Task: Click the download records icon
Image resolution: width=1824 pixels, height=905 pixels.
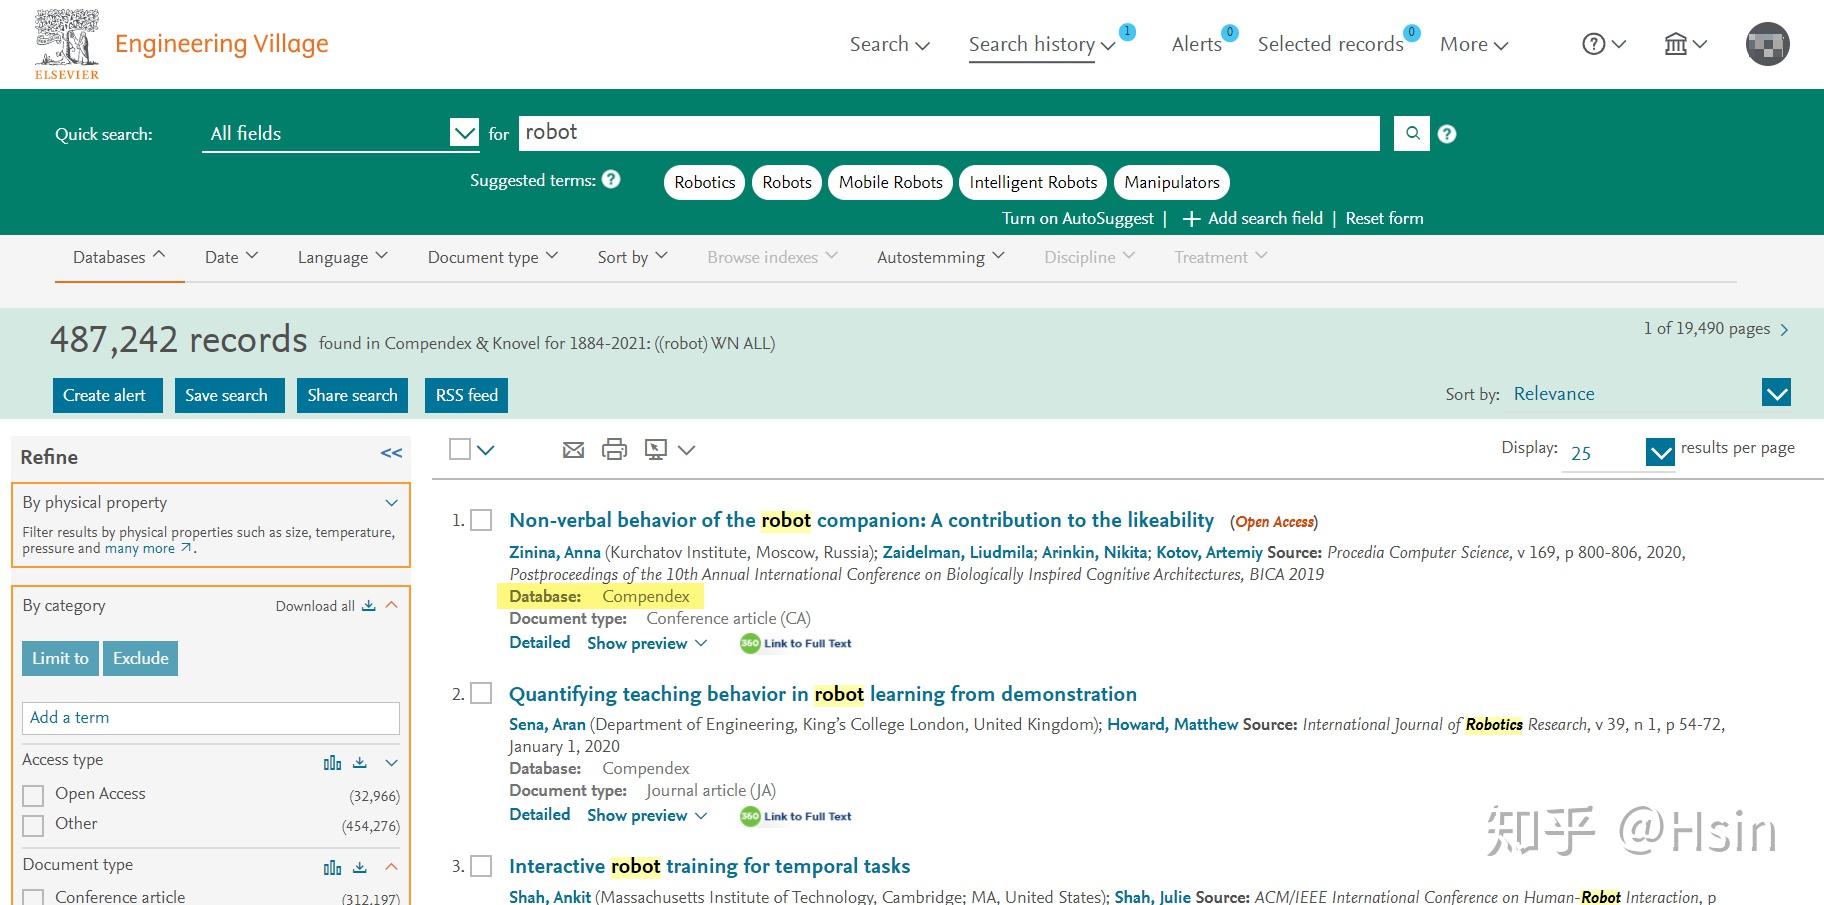Action: click(x=656, y=449)
